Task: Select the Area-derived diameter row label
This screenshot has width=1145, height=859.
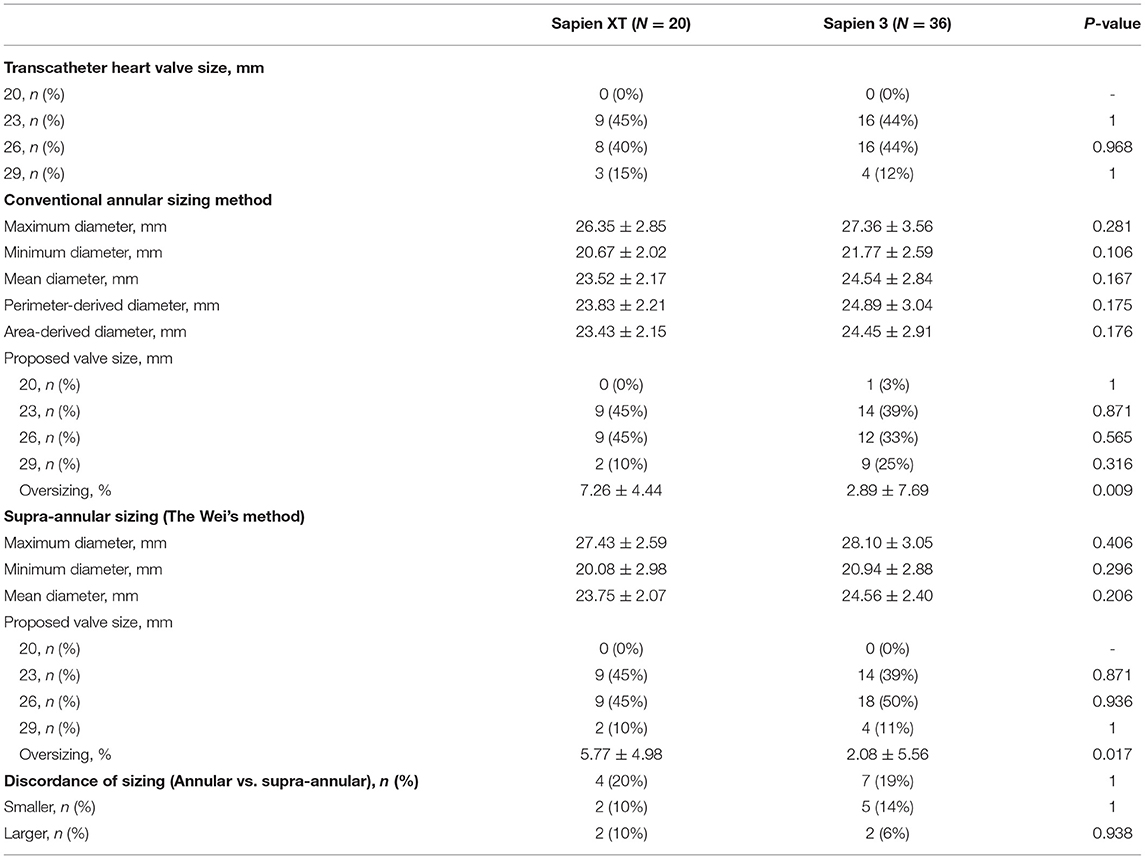Action: pos(95,332)
